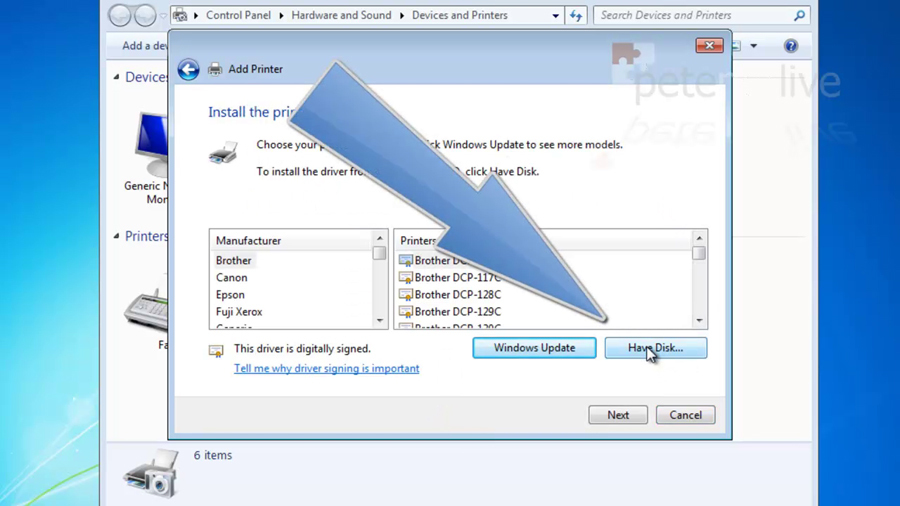Click the explorer forward navigation button
The height and width of the screenshot is (506, 900).
tap(145, 15)
